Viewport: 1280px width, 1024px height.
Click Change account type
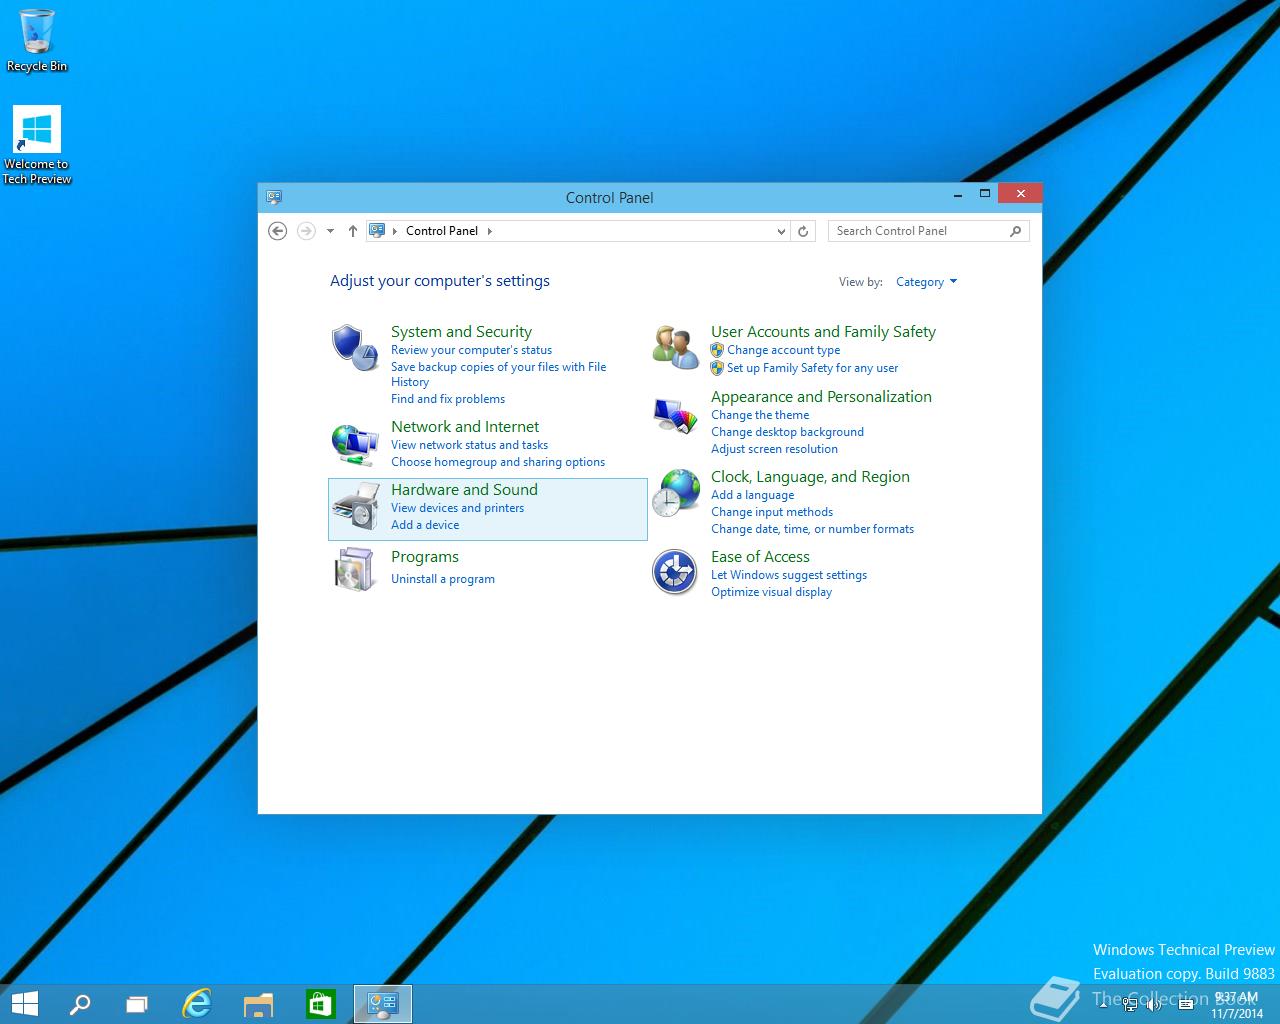point(783,350)
